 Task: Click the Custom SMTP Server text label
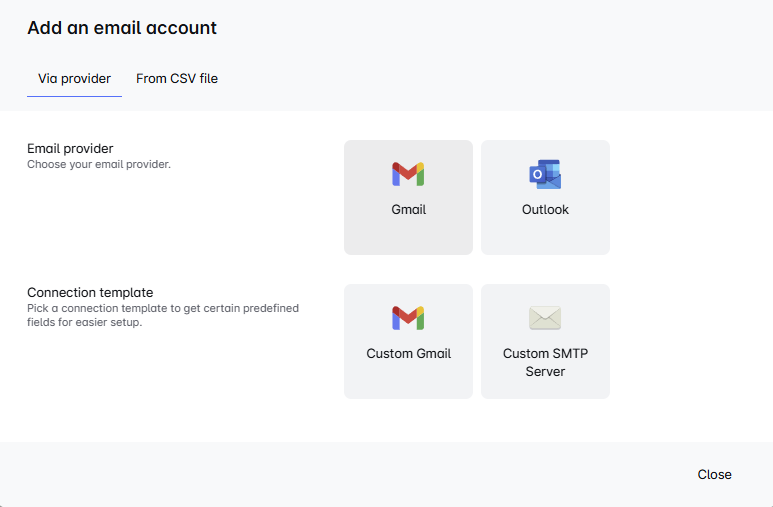pos(545,362)
